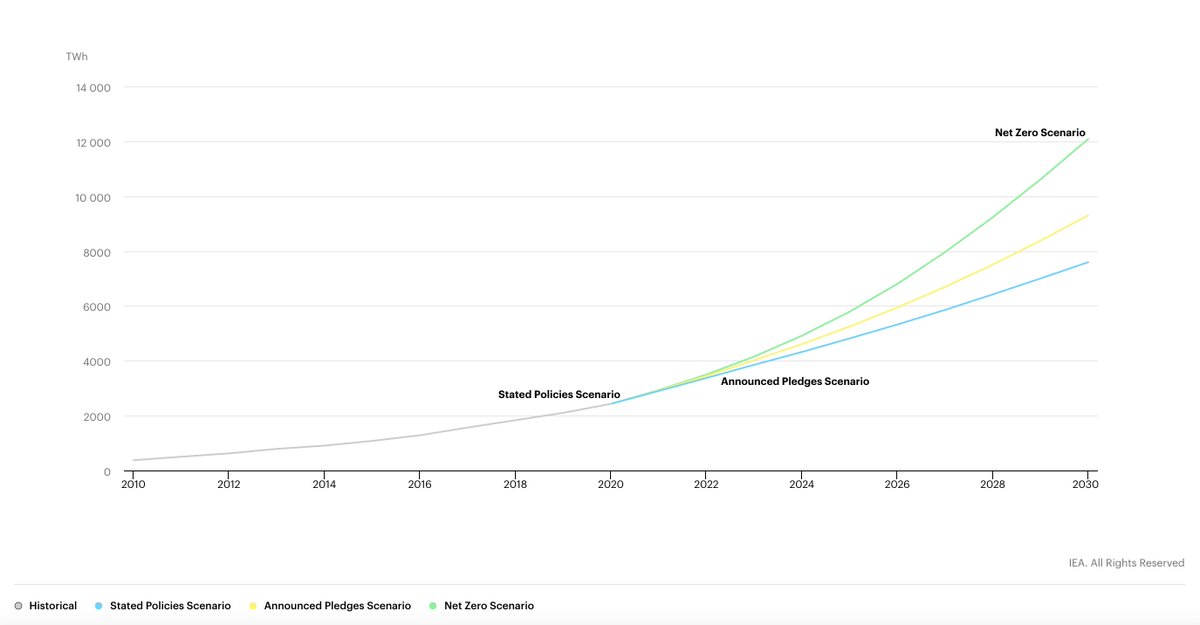Click the 8000 y-axis value
Image resolution: width=1200 pixels, height=625 pixels.
click(x=97, y=252)
